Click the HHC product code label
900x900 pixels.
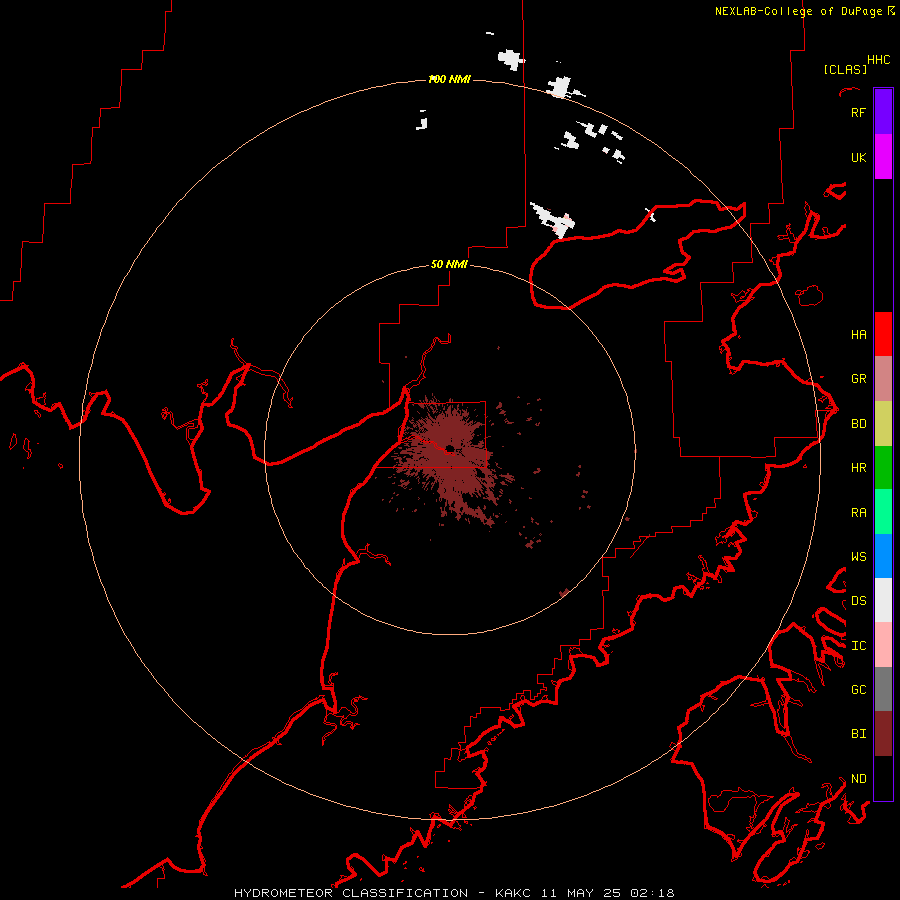(x=879, y=60)
